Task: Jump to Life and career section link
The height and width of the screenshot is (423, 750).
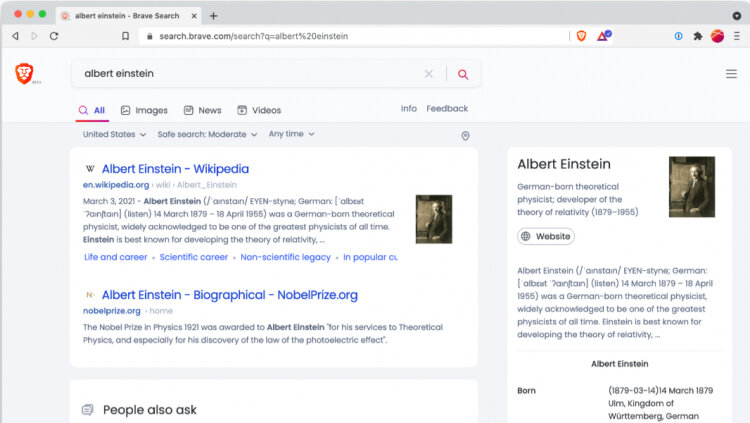Action: (115, 257)
